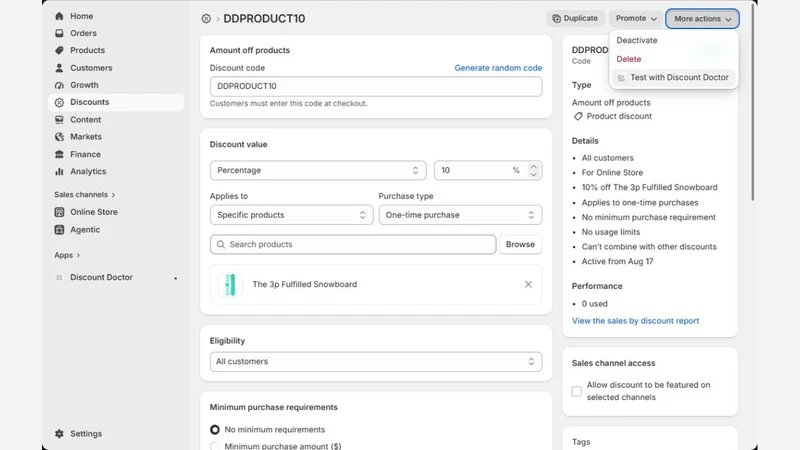The height and width of the screenshot is (450, 800).
Task: Click the Products tag icon
Action: (x=59, y=51)
